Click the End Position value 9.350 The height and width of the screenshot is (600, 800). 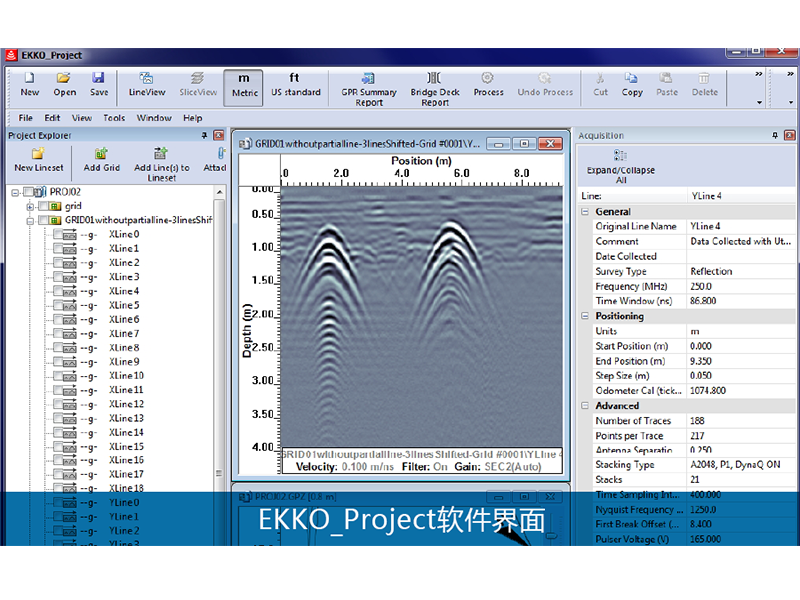pos(701,361)
